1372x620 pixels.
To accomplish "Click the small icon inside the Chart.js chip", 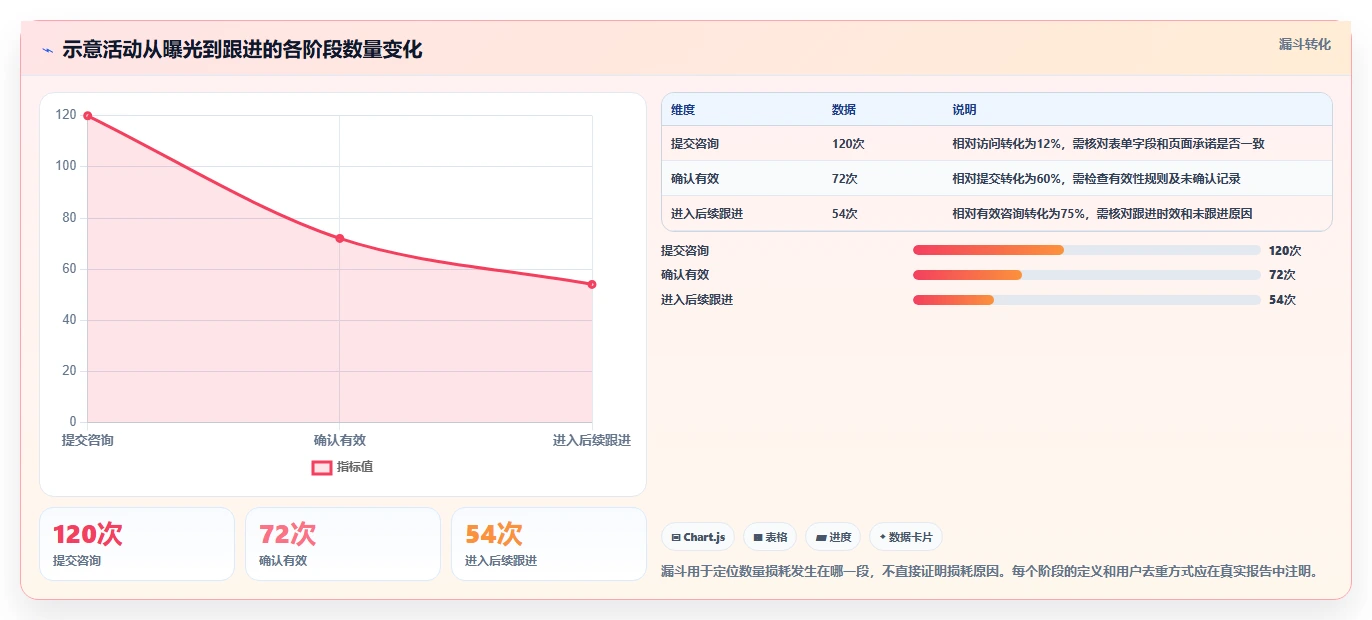I will [677, 538].
